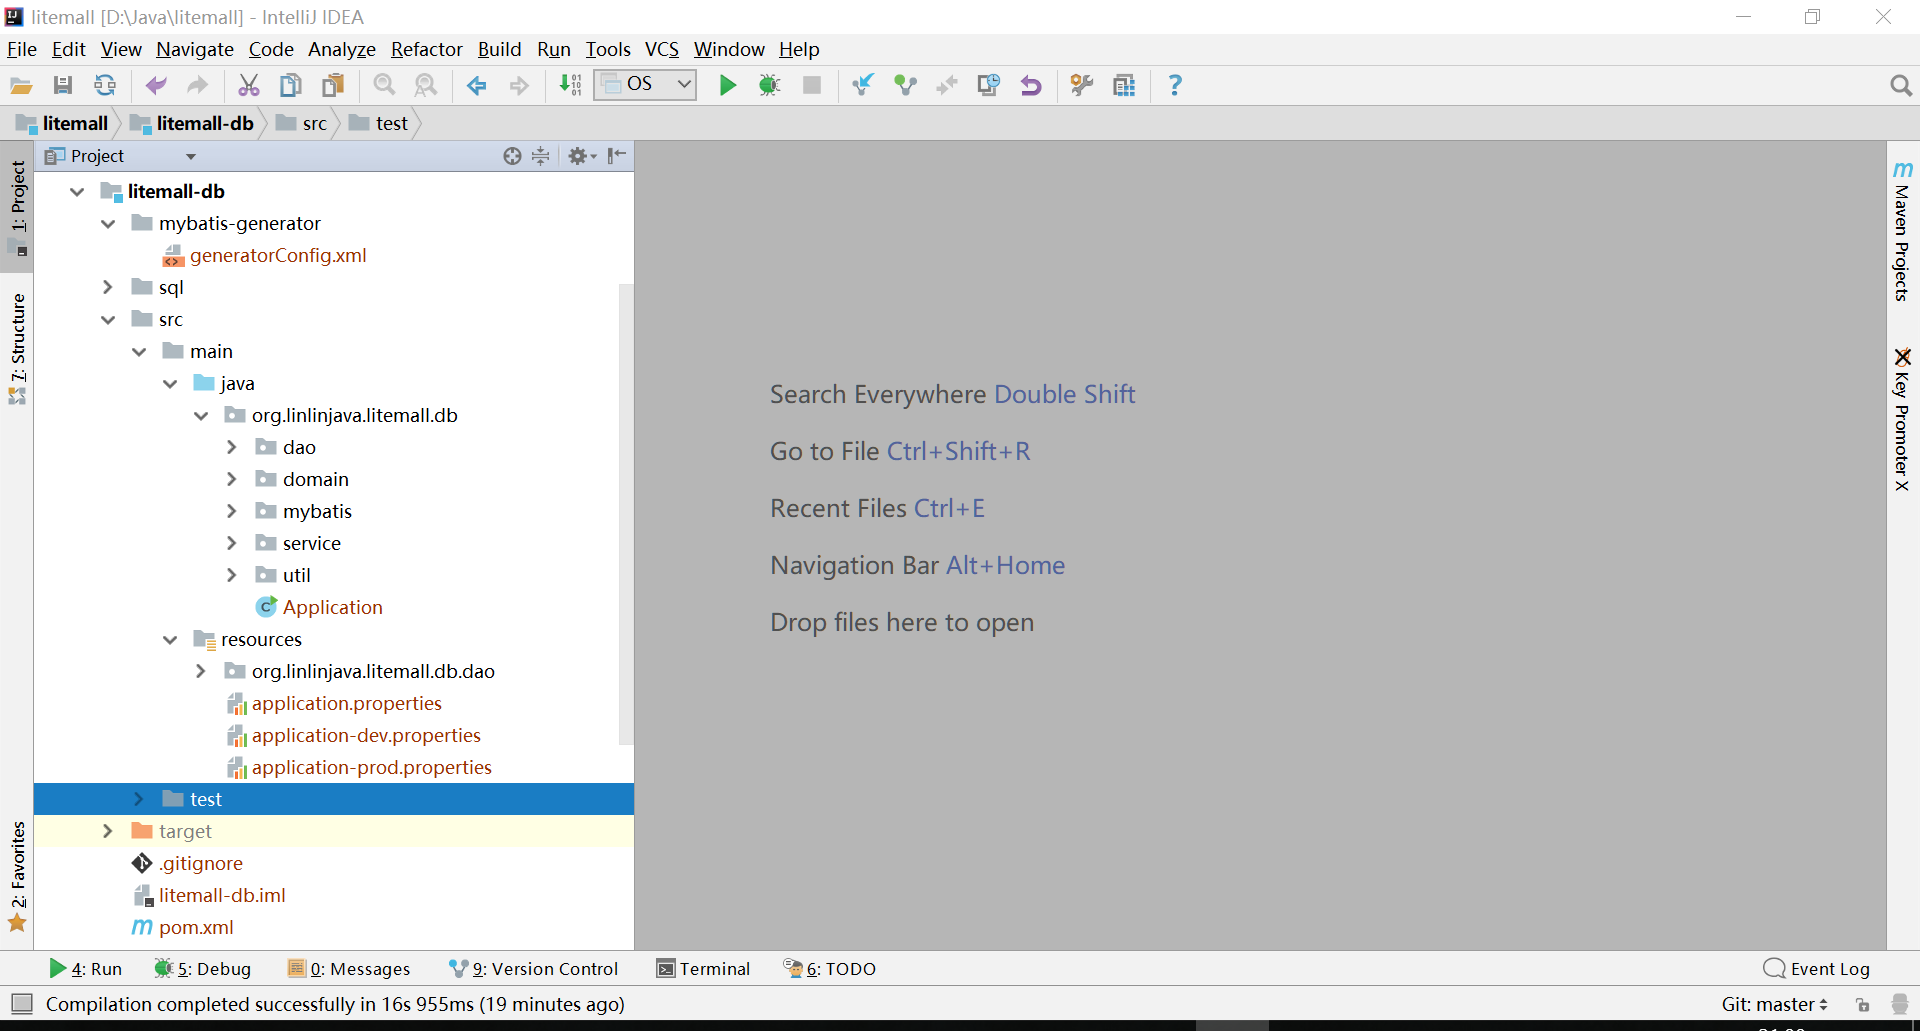This screenshot has height=1031, width=1920.
Task: Click the Paste toolbar icon
Action: click(x=333, y=86)
